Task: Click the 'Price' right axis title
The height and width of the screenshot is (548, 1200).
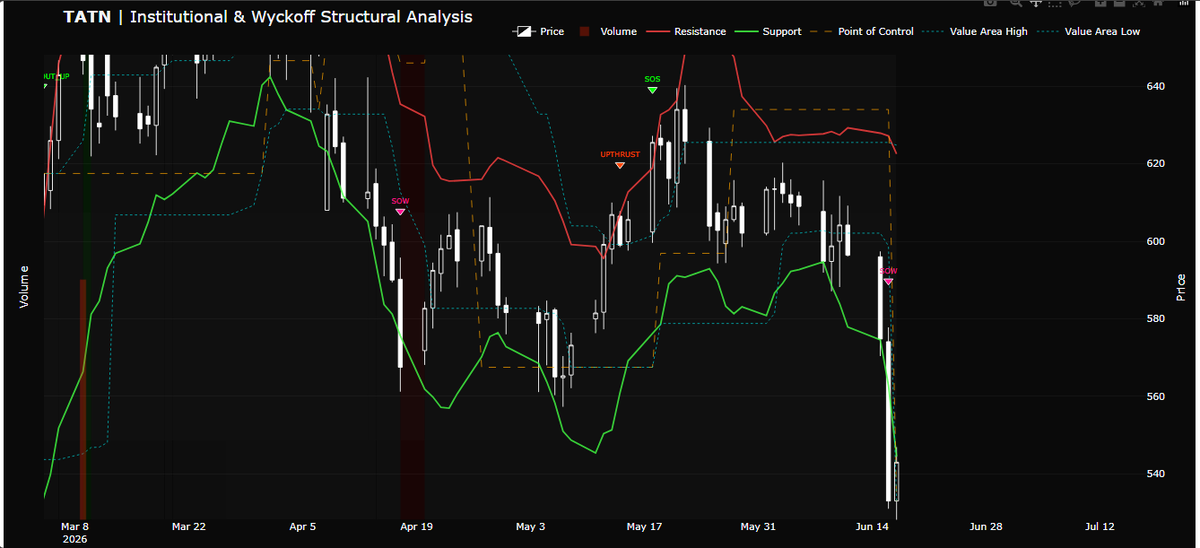Action: click(x=1181, y=287)
